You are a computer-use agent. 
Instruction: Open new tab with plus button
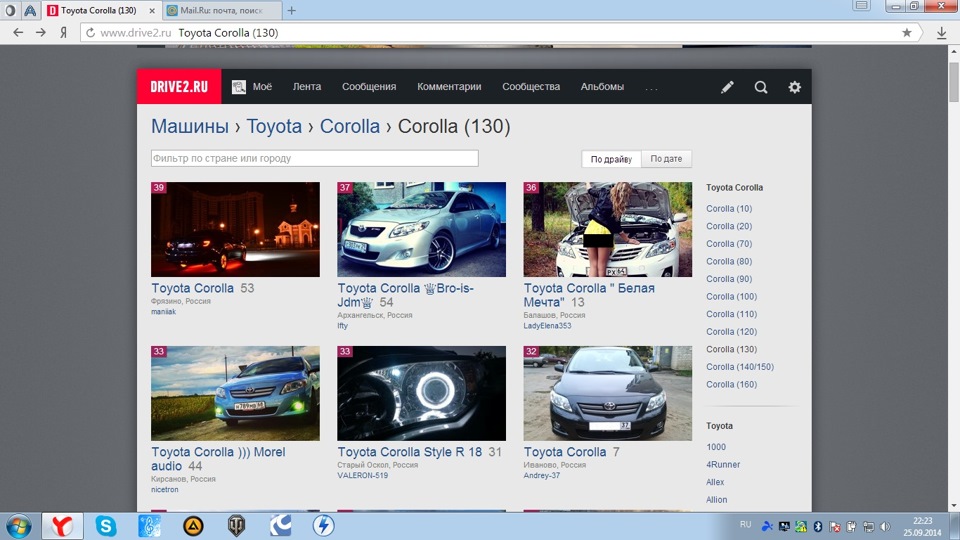tap(291, 10)
